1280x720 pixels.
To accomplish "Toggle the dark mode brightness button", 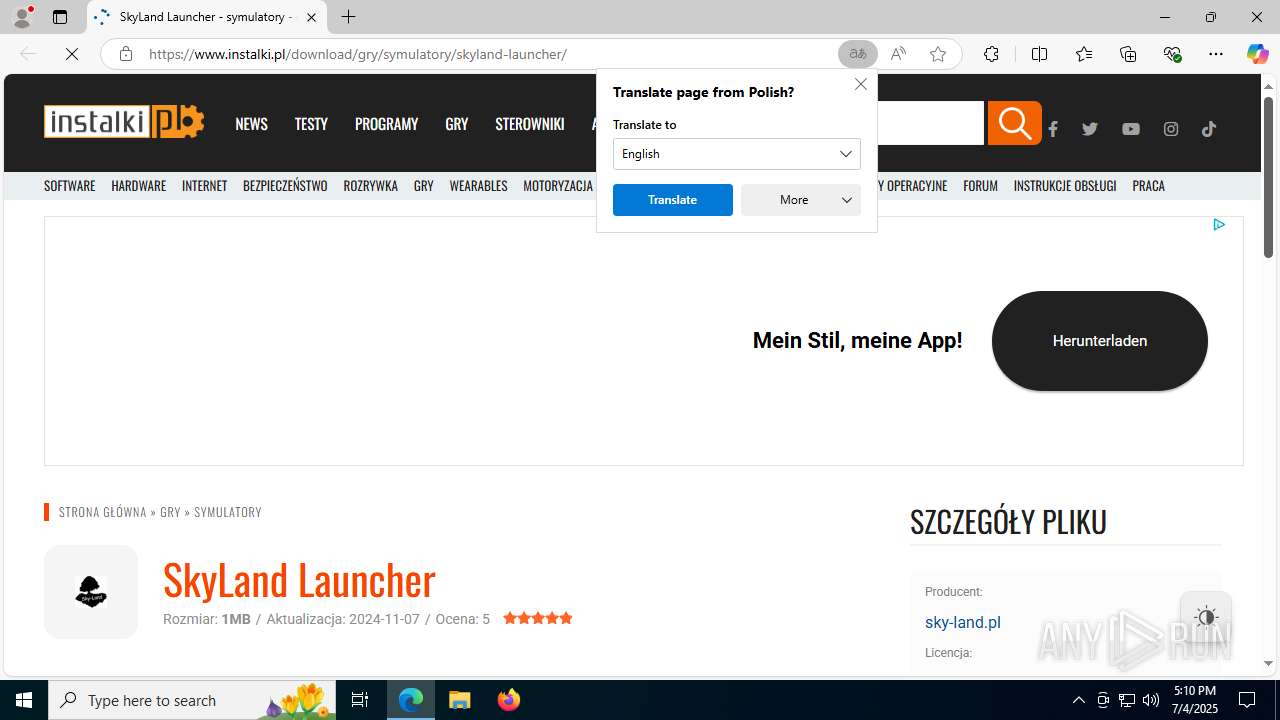I will click(x=1206, y=617).
